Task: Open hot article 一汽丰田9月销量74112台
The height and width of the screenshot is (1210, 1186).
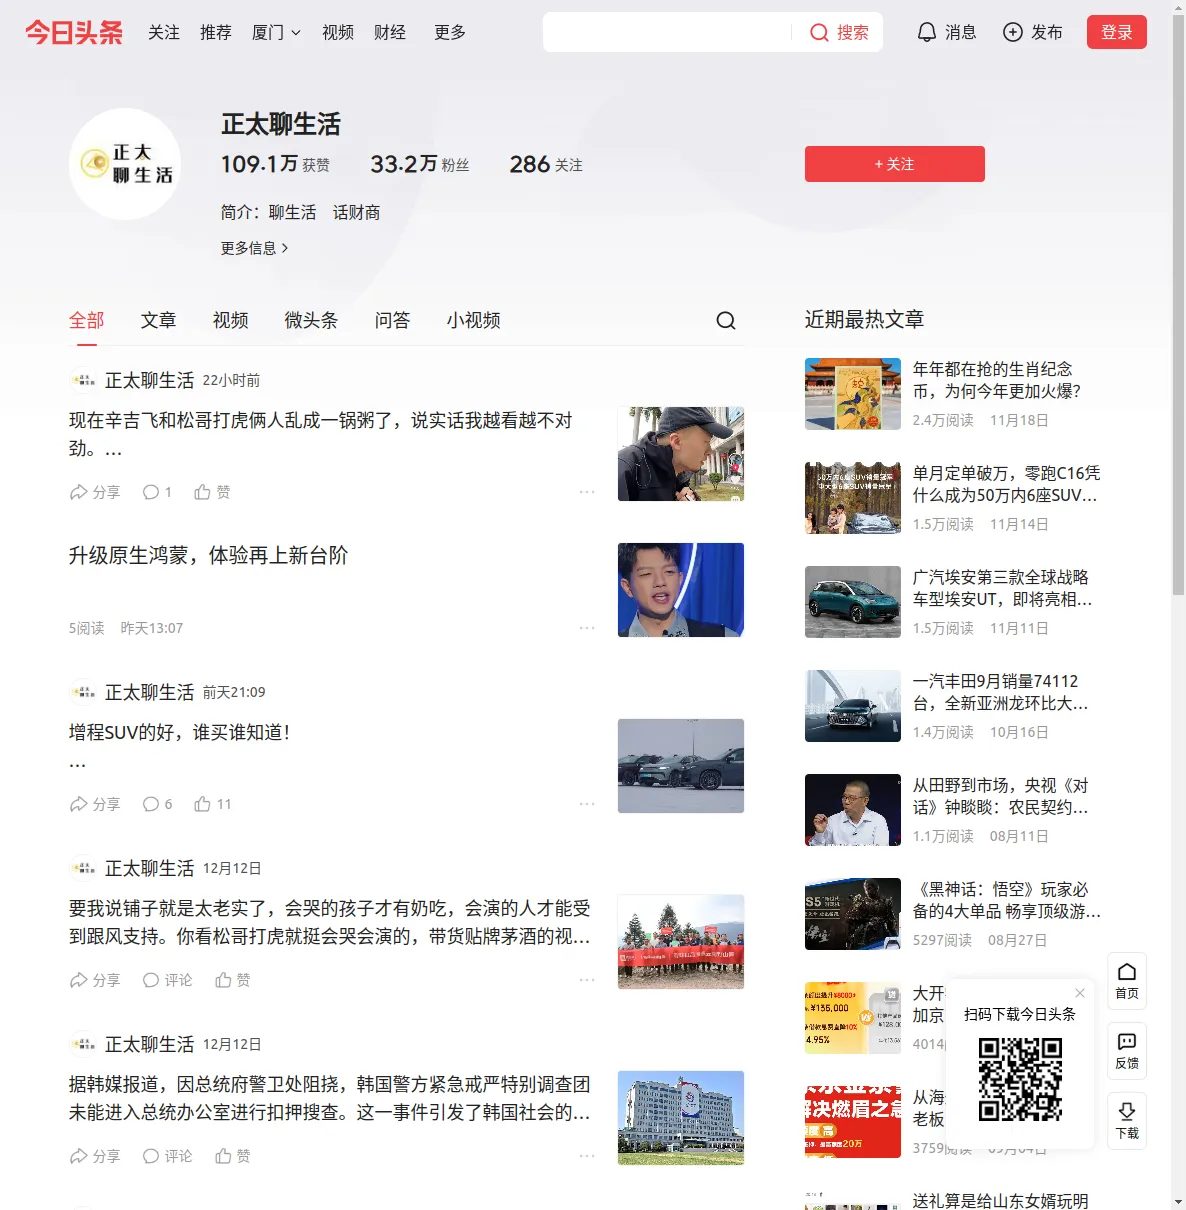Action: point(1001,692)
